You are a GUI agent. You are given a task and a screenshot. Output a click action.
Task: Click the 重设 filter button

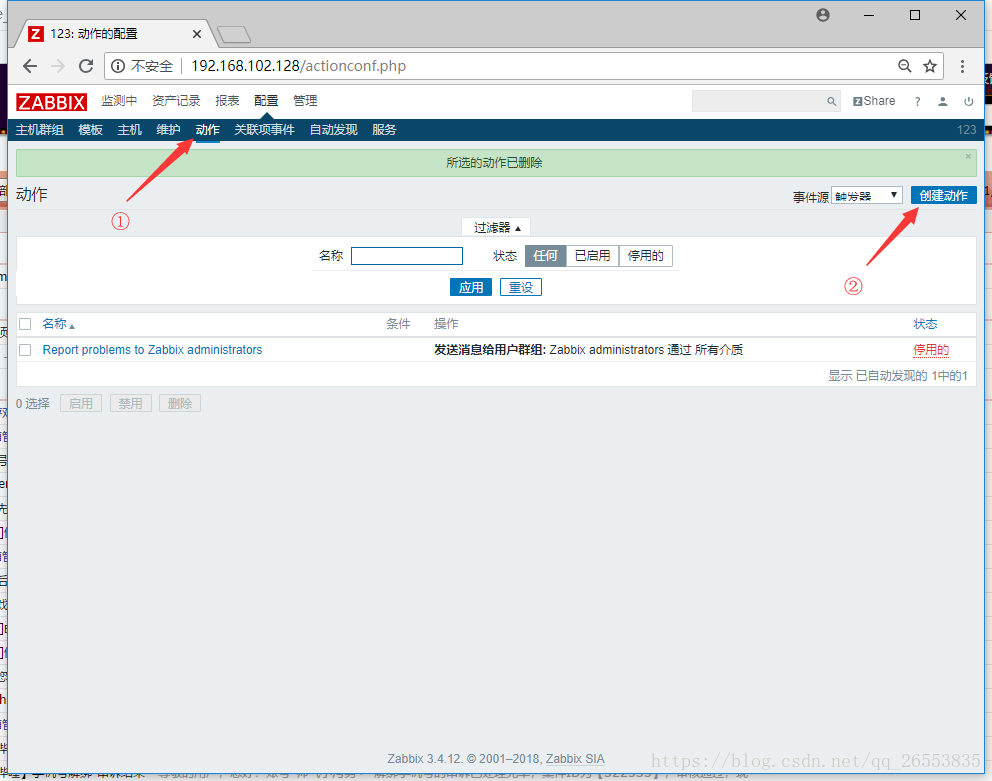point(521,287)
